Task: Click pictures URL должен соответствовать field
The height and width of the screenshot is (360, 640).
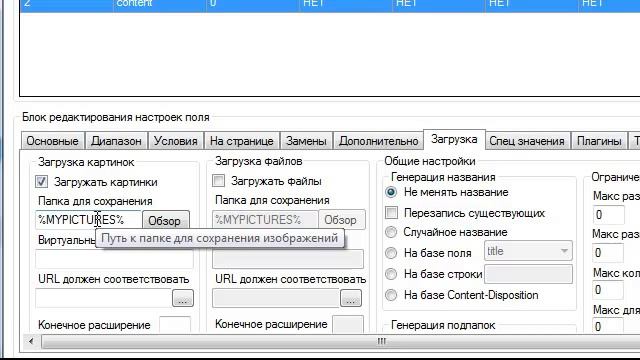Action: click(x=104, y=298)
